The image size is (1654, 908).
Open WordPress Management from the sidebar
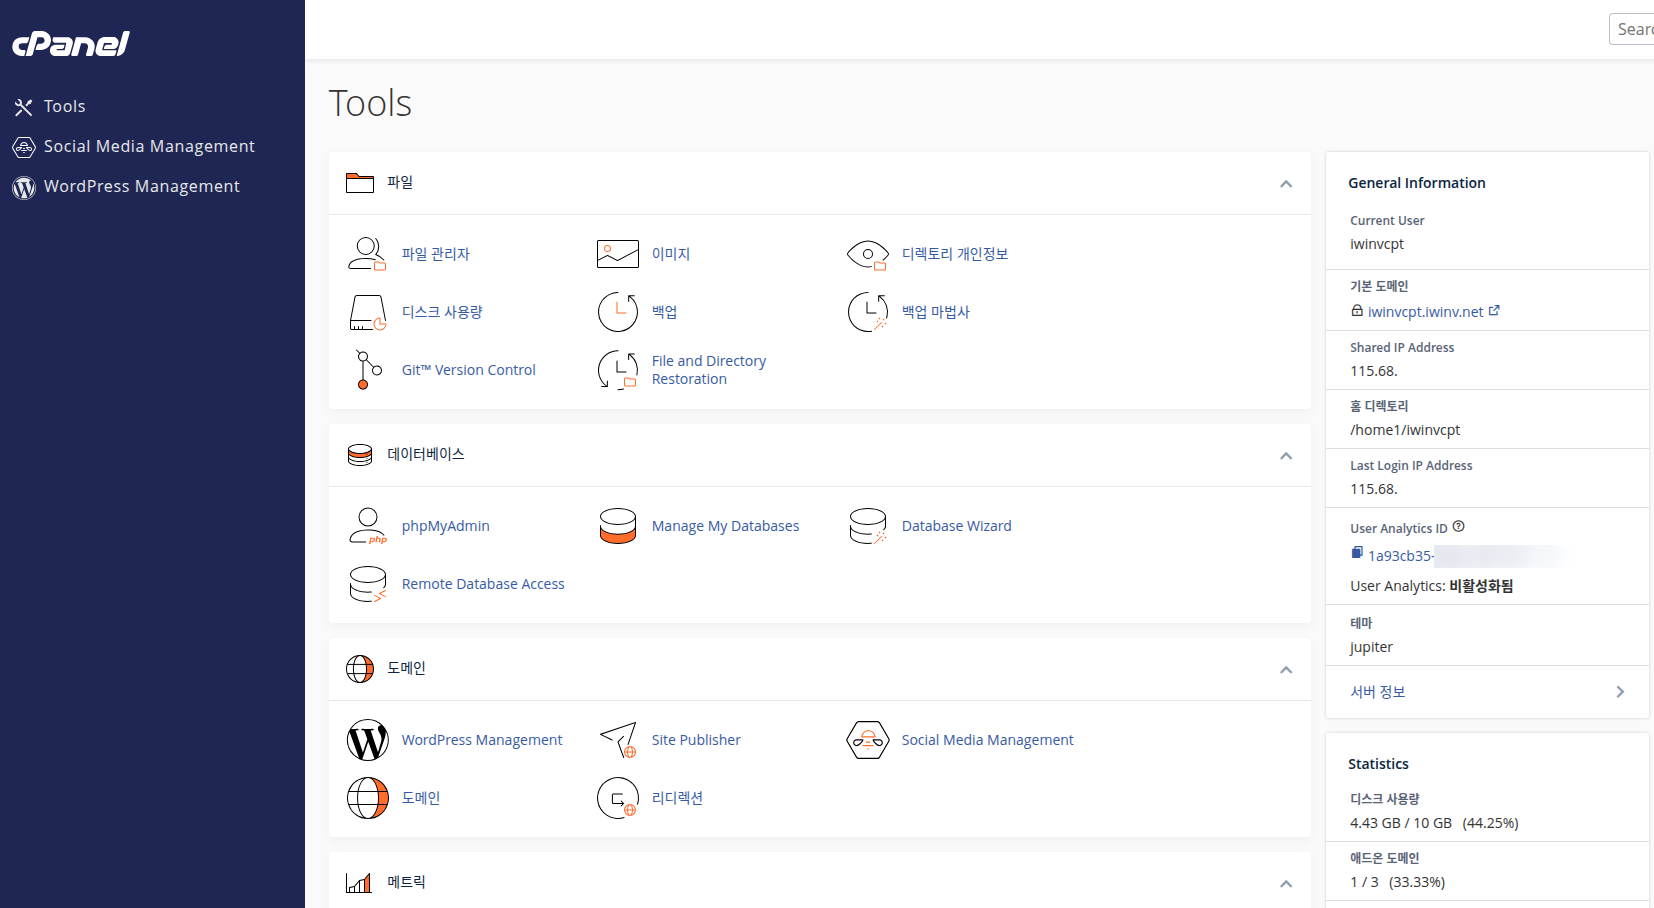142,186
